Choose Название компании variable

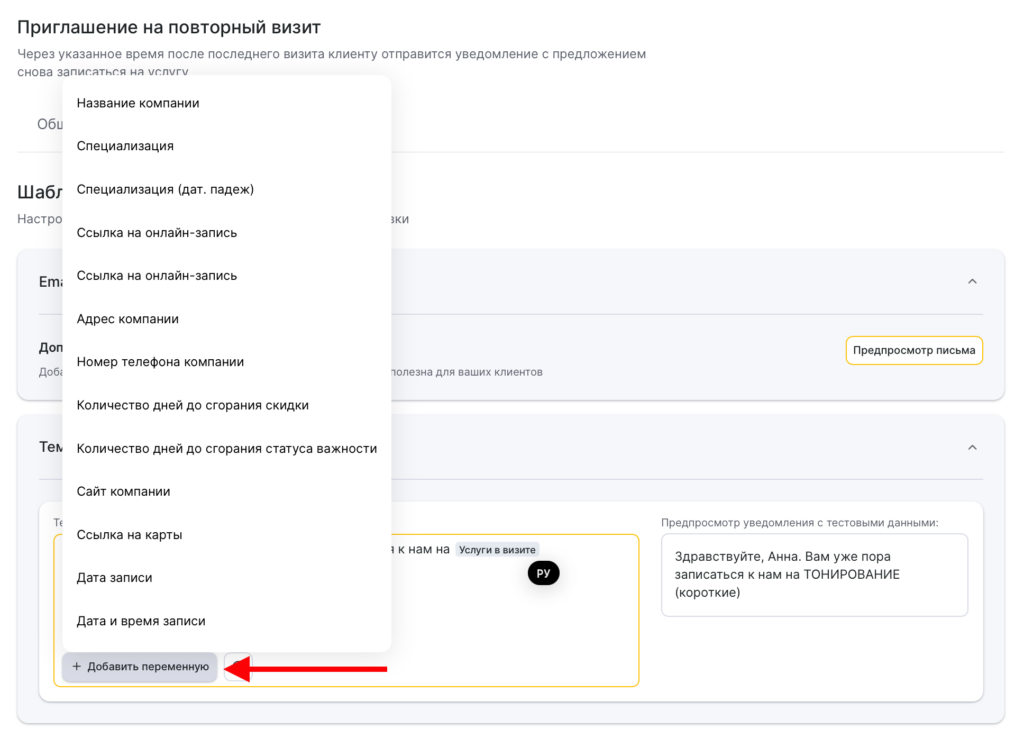point(138,103)
